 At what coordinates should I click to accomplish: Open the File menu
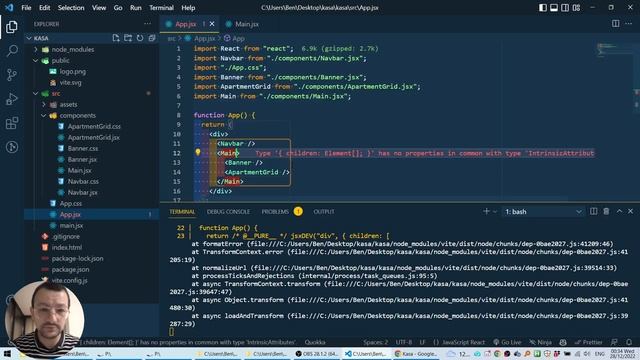point(26,7)
